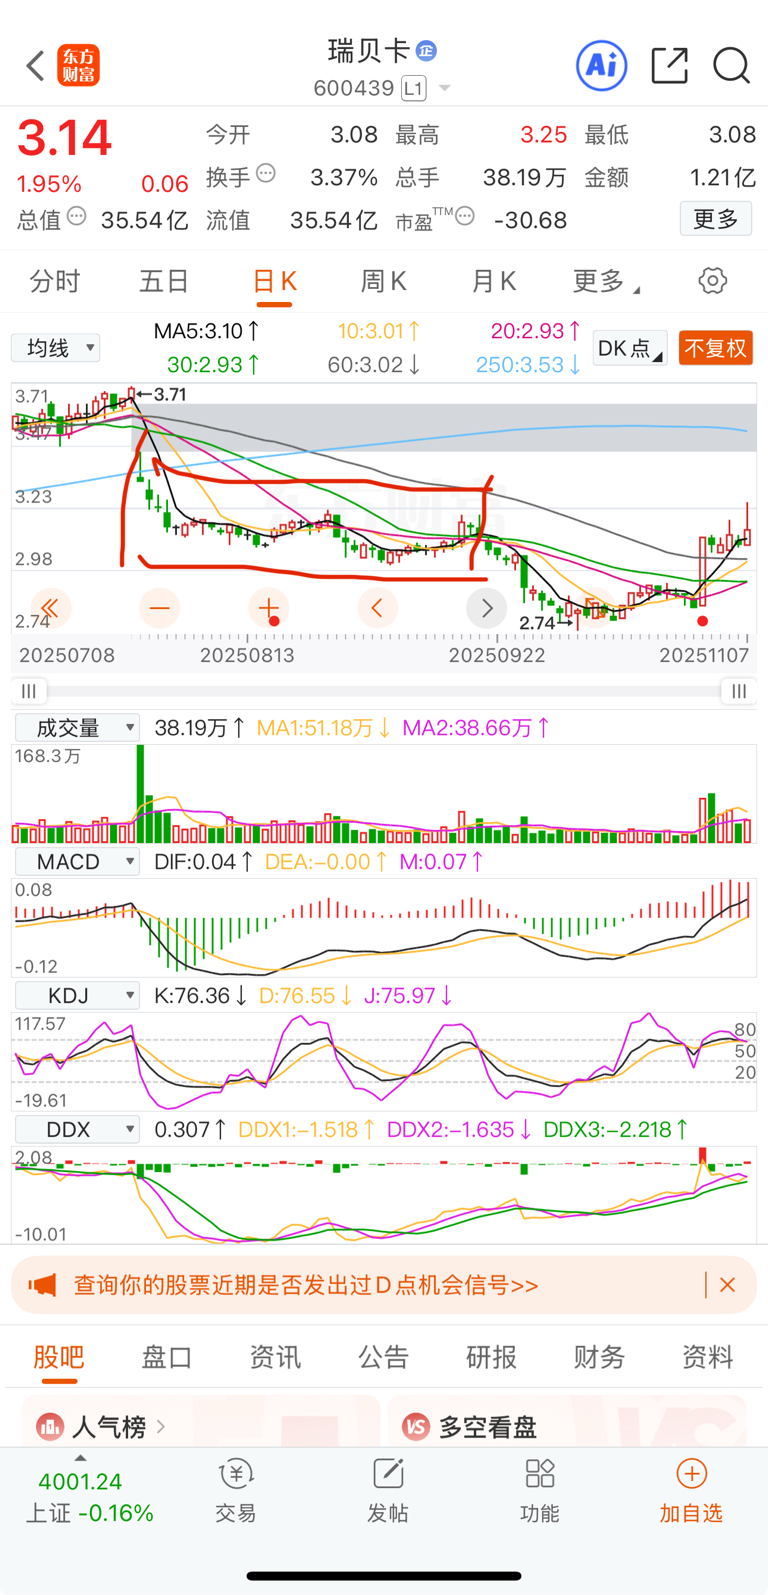Tap info icon next to 市盈TTM
Viewport: 768px width, 1595px height.
coord(465,216)
